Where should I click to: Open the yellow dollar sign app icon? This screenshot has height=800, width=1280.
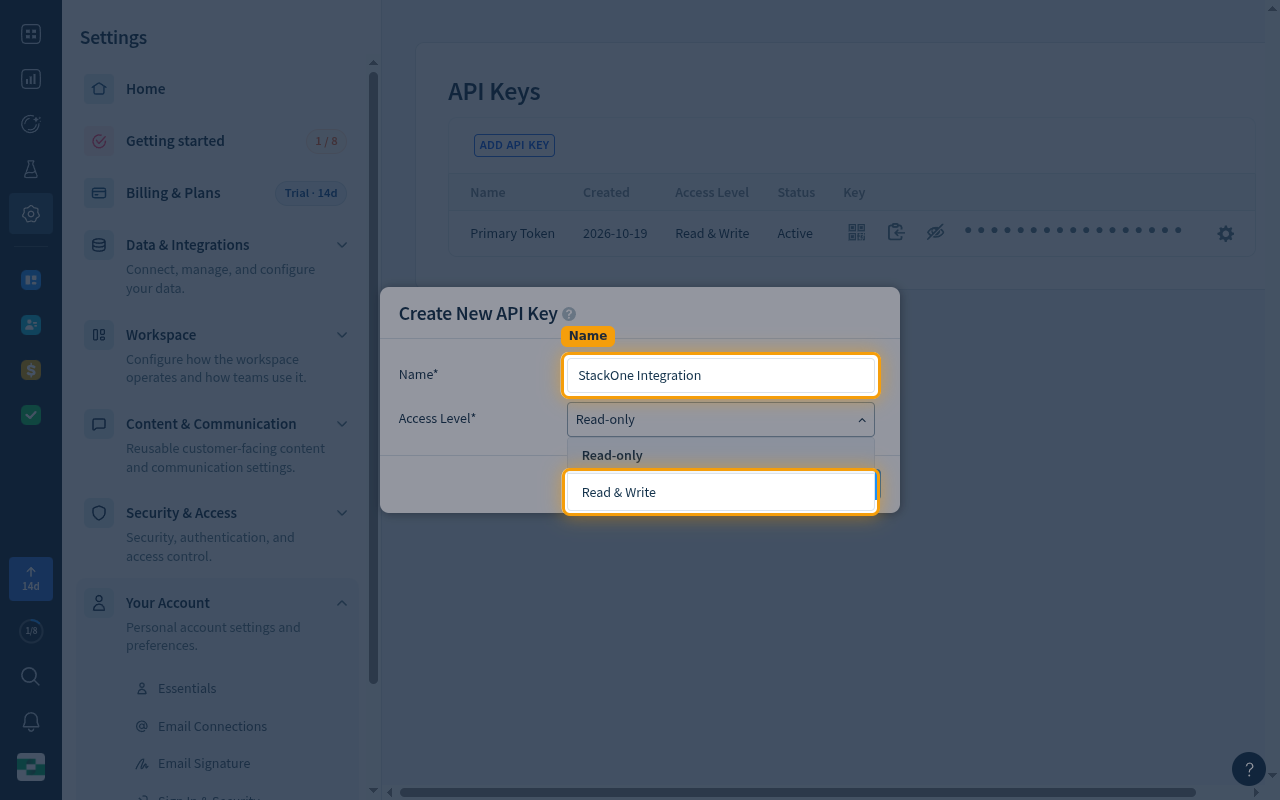point(31,370)
